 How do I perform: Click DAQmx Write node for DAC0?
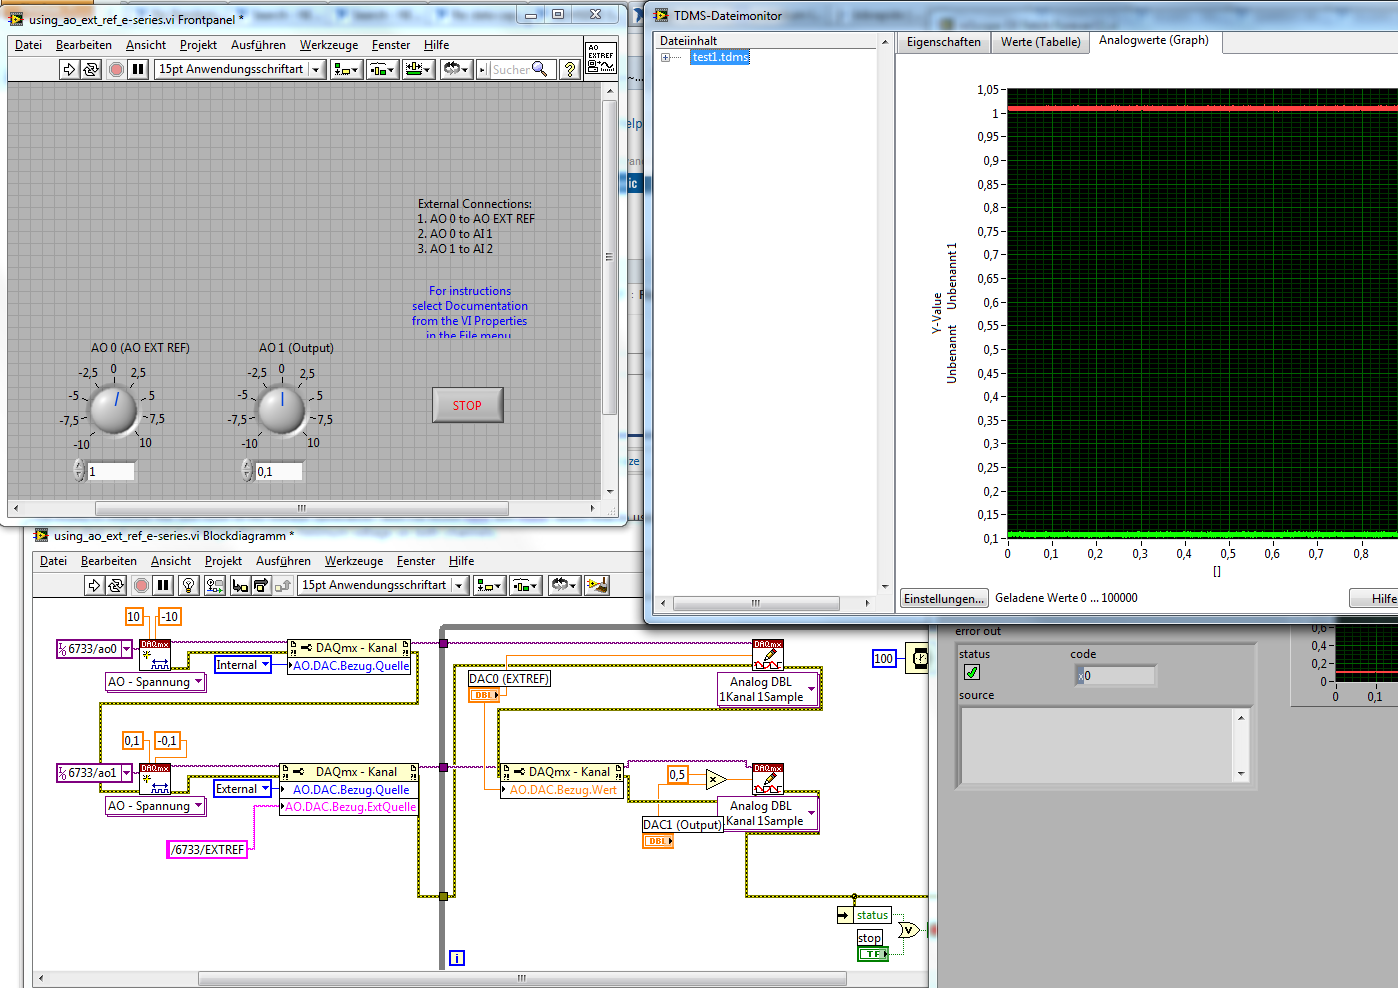(768, 655)
